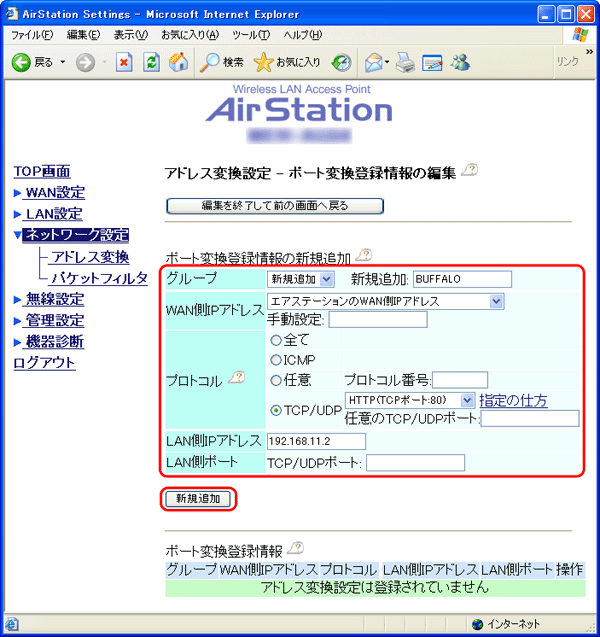Click the LAN側IPアドレス field

point(316,441)
